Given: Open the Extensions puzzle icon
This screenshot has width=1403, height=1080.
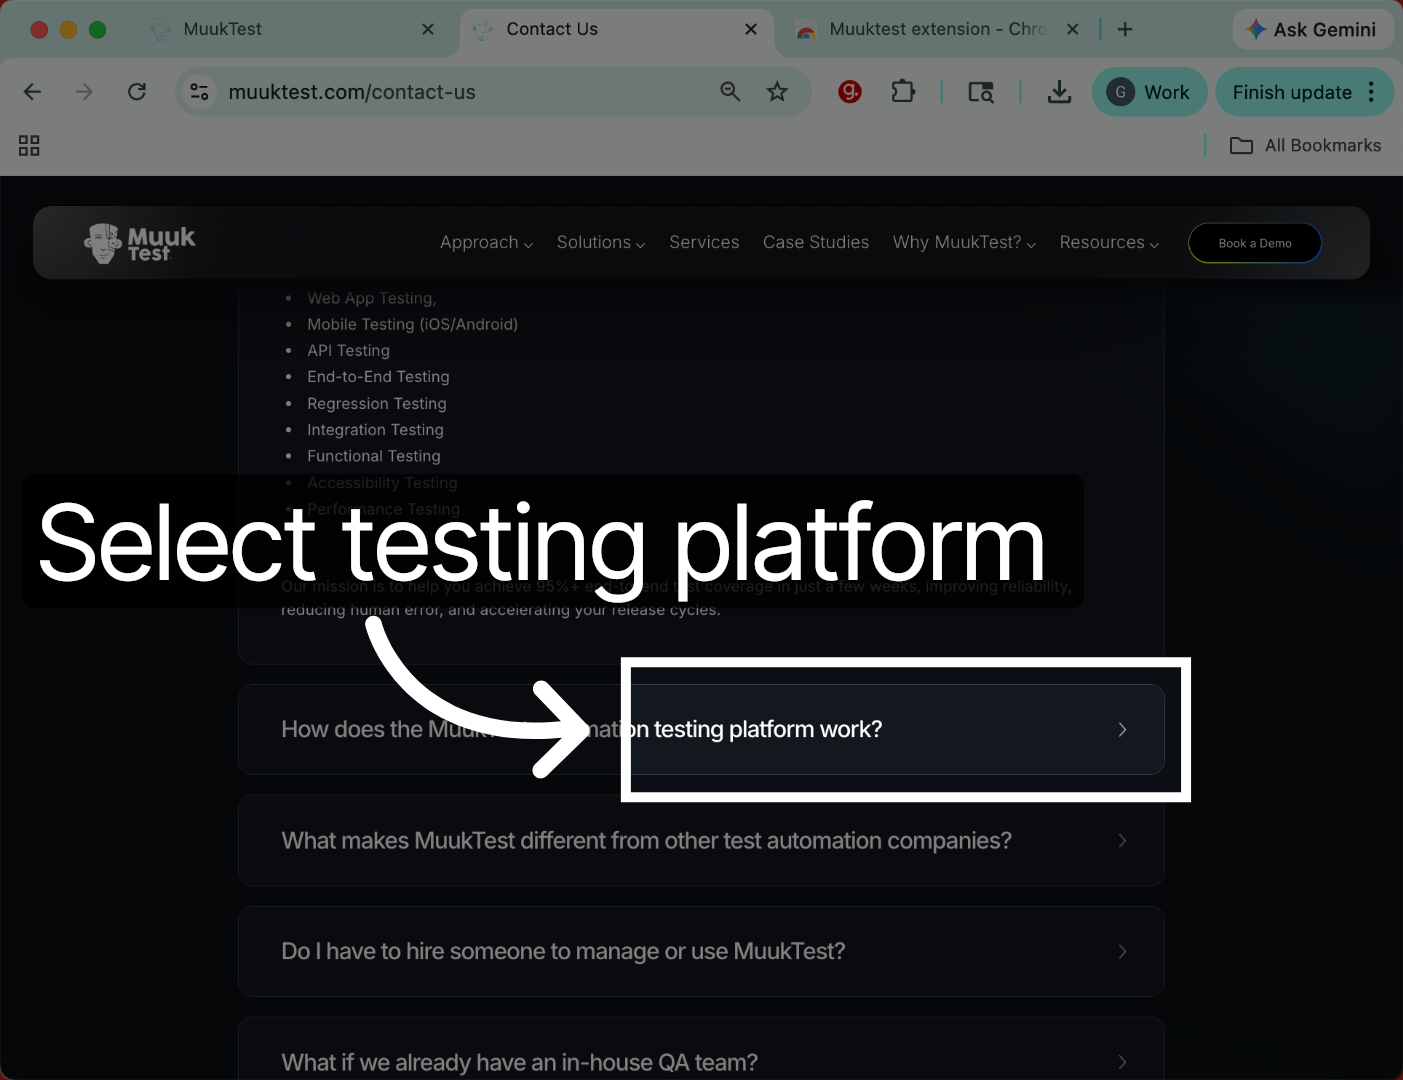Looking at the screenshot, I should tap(903, 92).
